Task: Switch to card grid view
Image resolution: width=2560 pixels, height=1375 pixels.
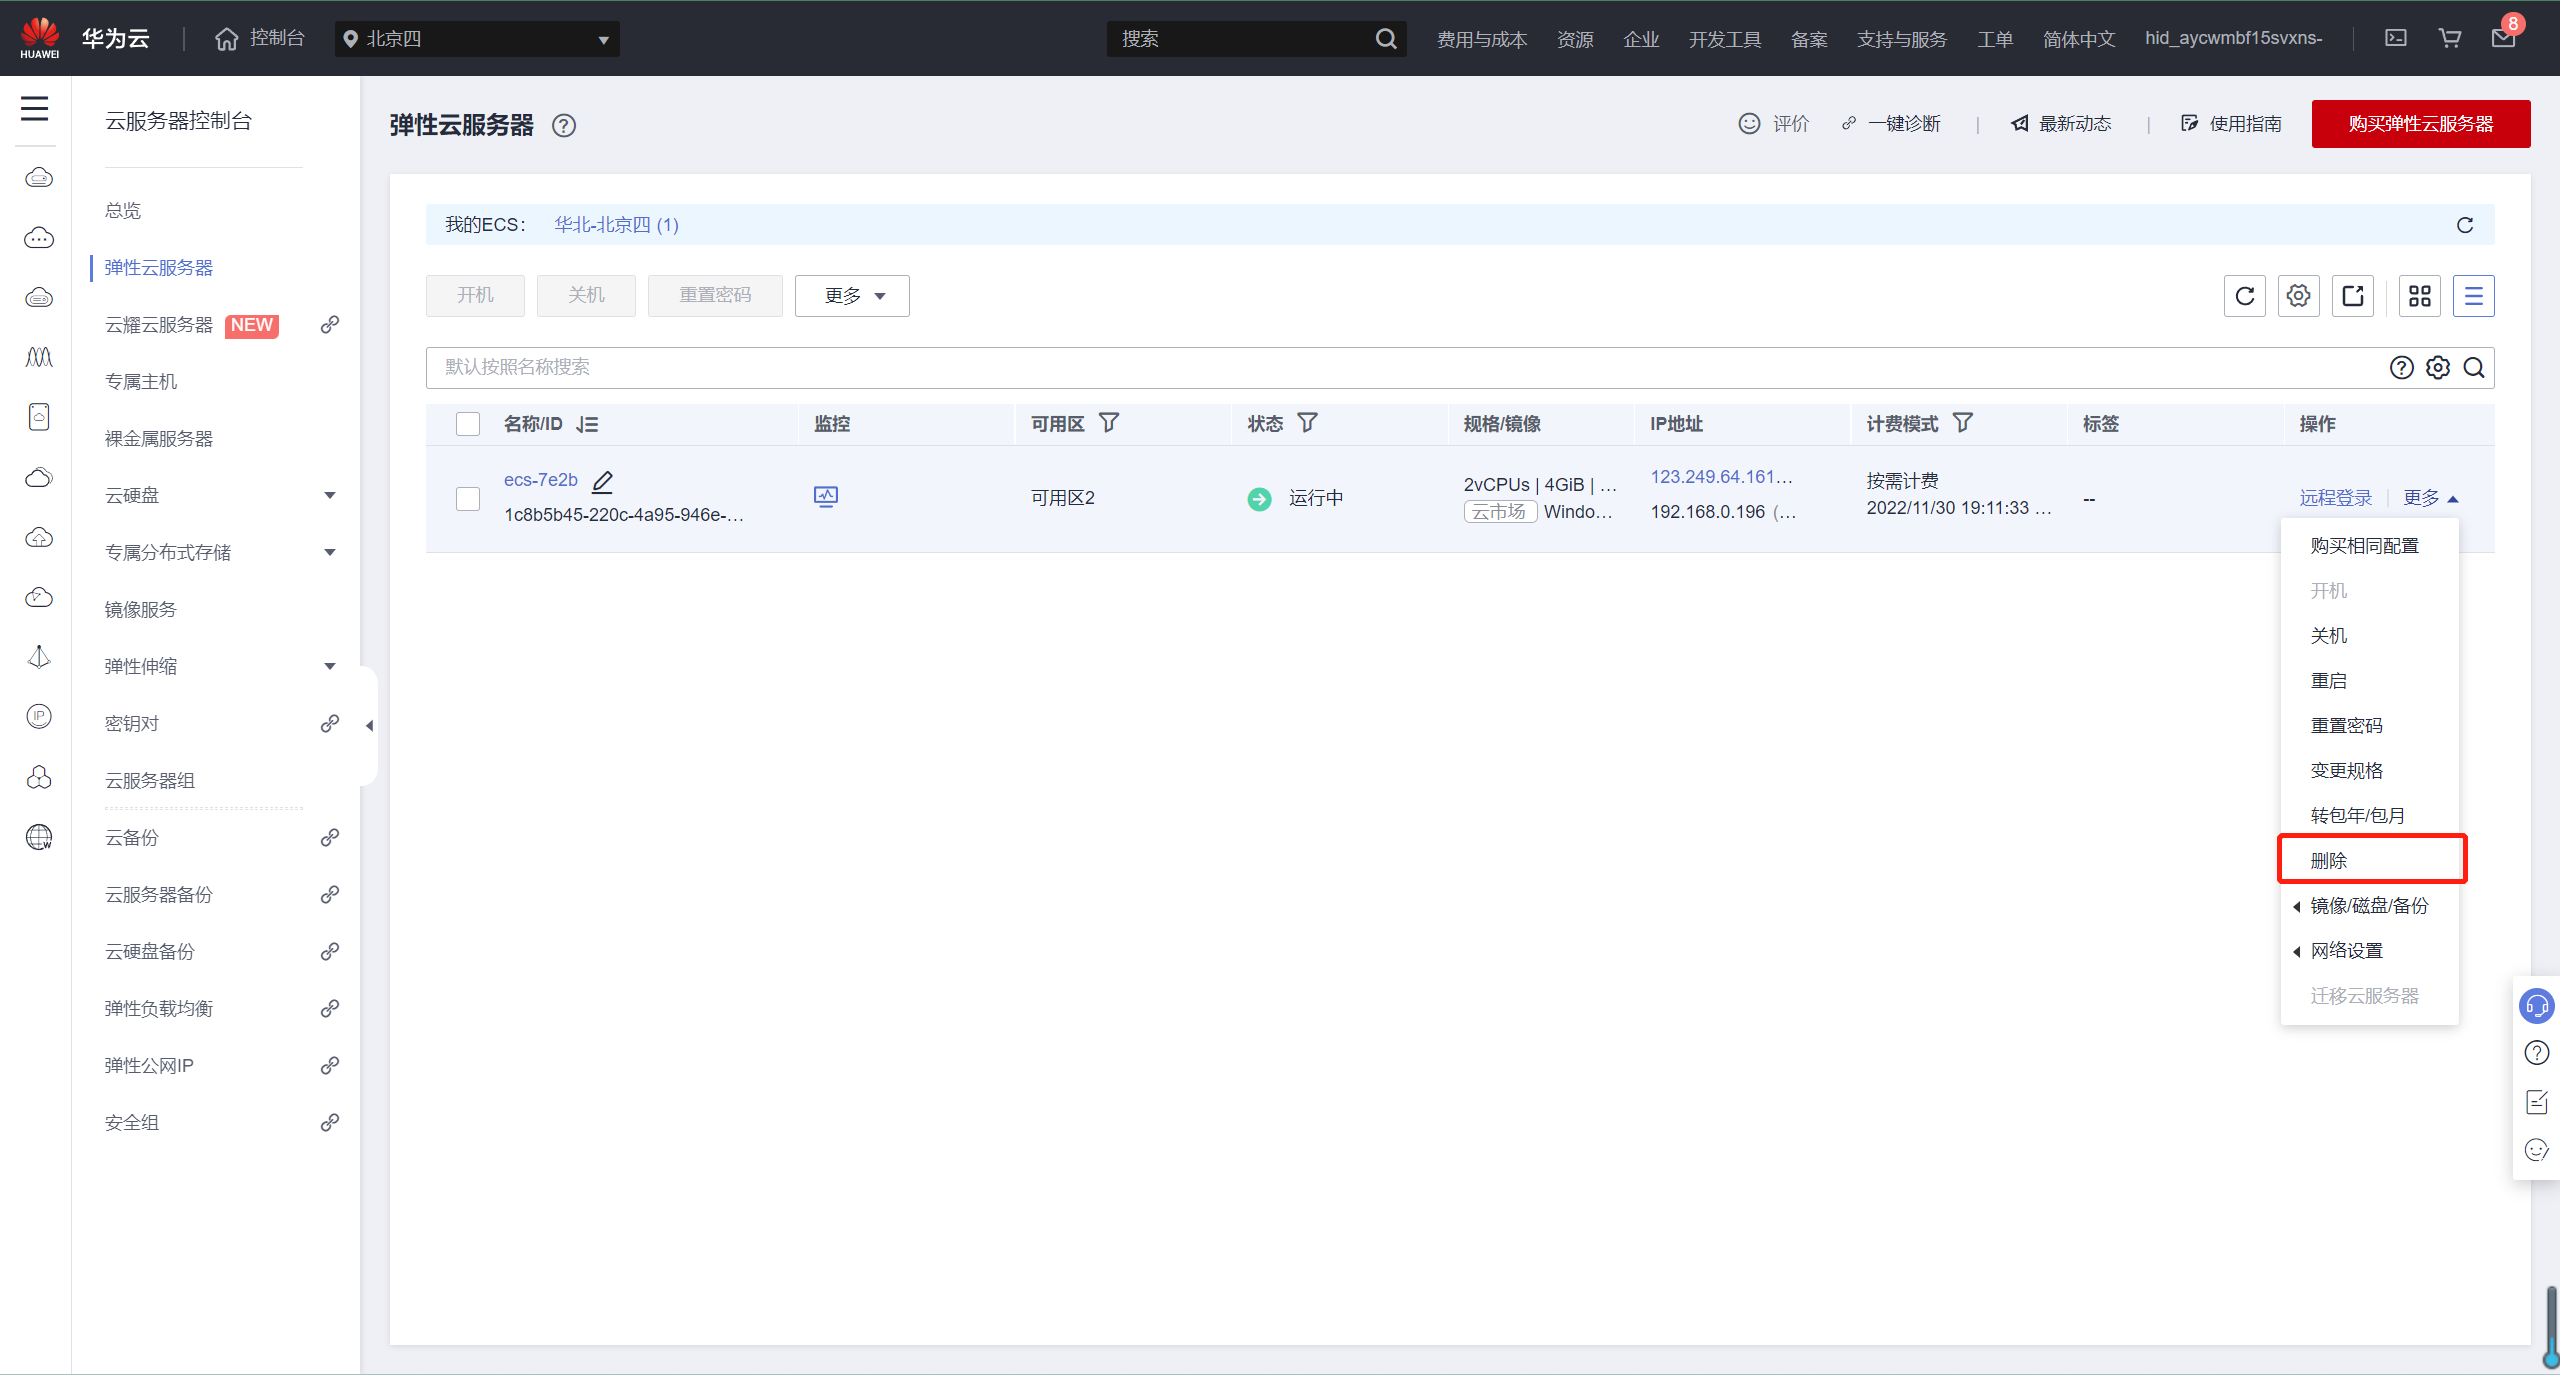Action: point(2420,296)
